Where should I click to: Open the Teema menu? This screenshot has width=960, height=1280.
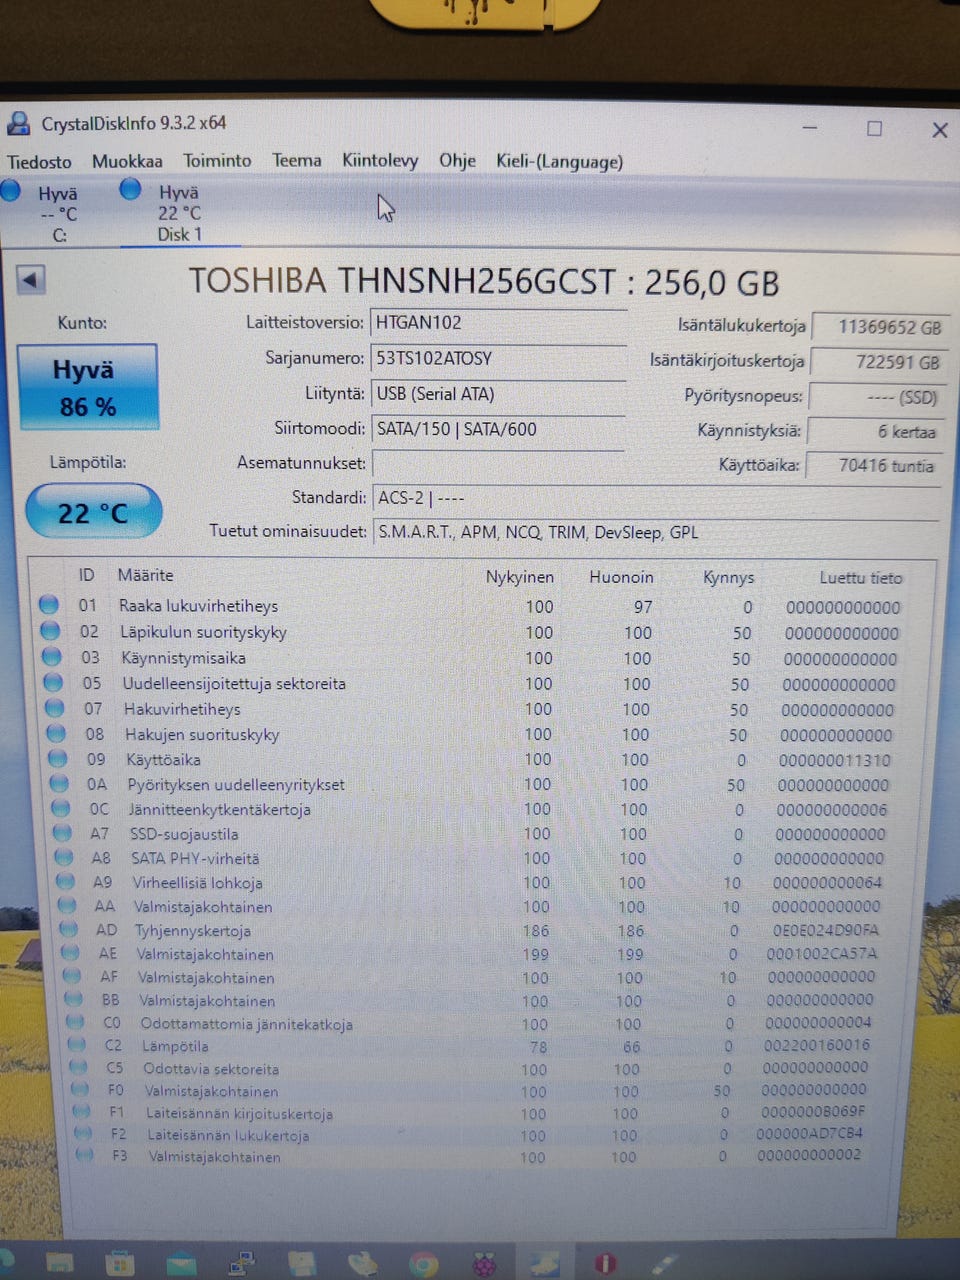coord(297,160)
